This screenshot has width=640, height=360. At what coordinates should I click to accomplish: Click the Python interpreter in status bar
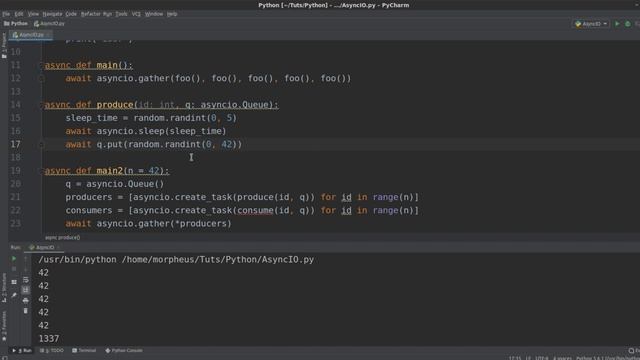tap(607, 358)
